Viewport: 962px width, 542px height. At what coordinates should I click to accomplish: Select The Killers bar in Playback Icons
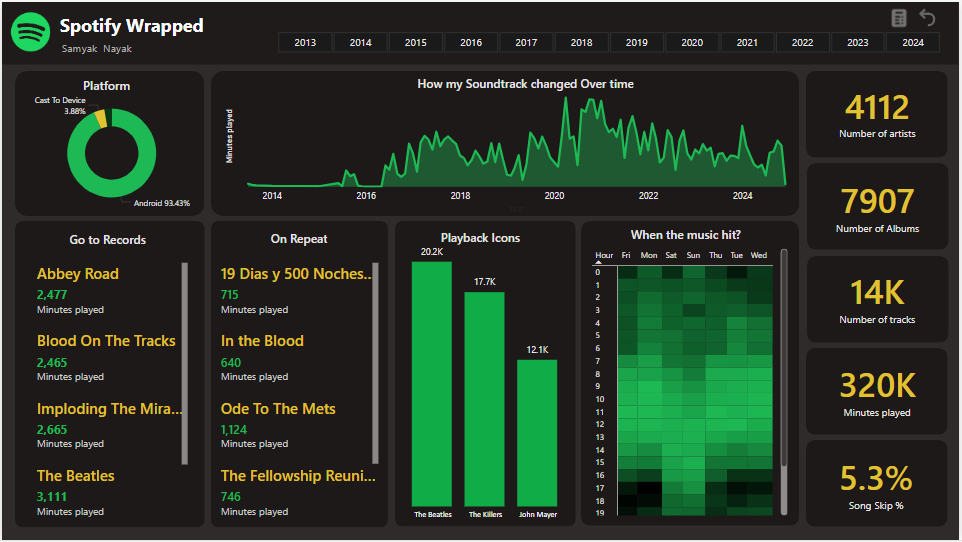[x=484, y=399]
